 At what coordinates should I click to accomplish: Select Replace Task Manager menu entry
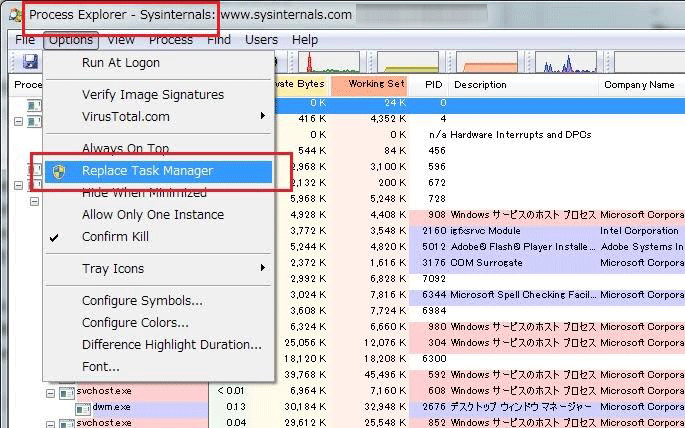coord(158,171)
